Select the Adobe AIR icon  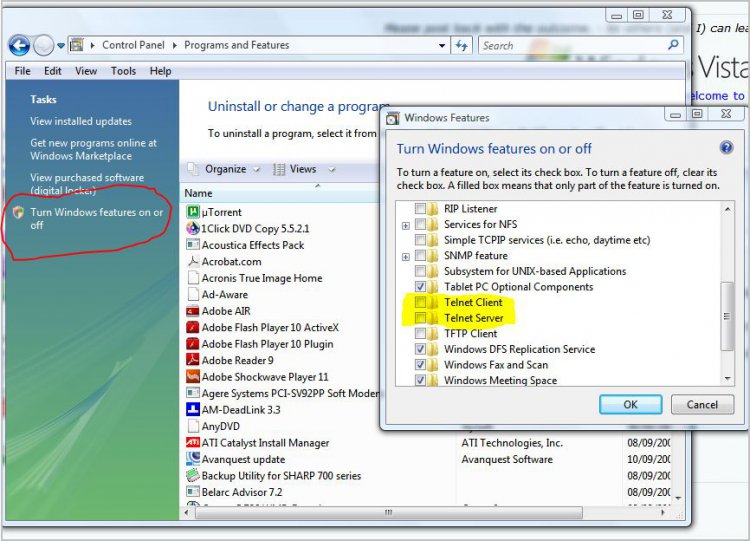pos(193,311)
